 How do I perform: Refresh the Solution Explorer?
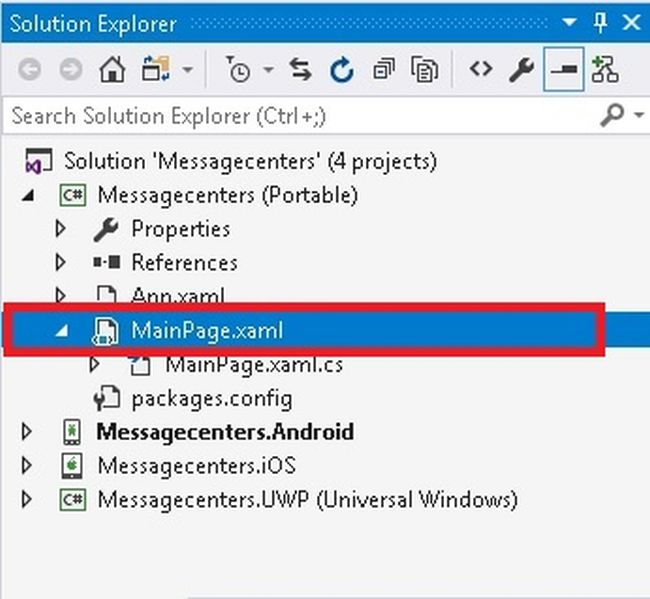(342, 70)
